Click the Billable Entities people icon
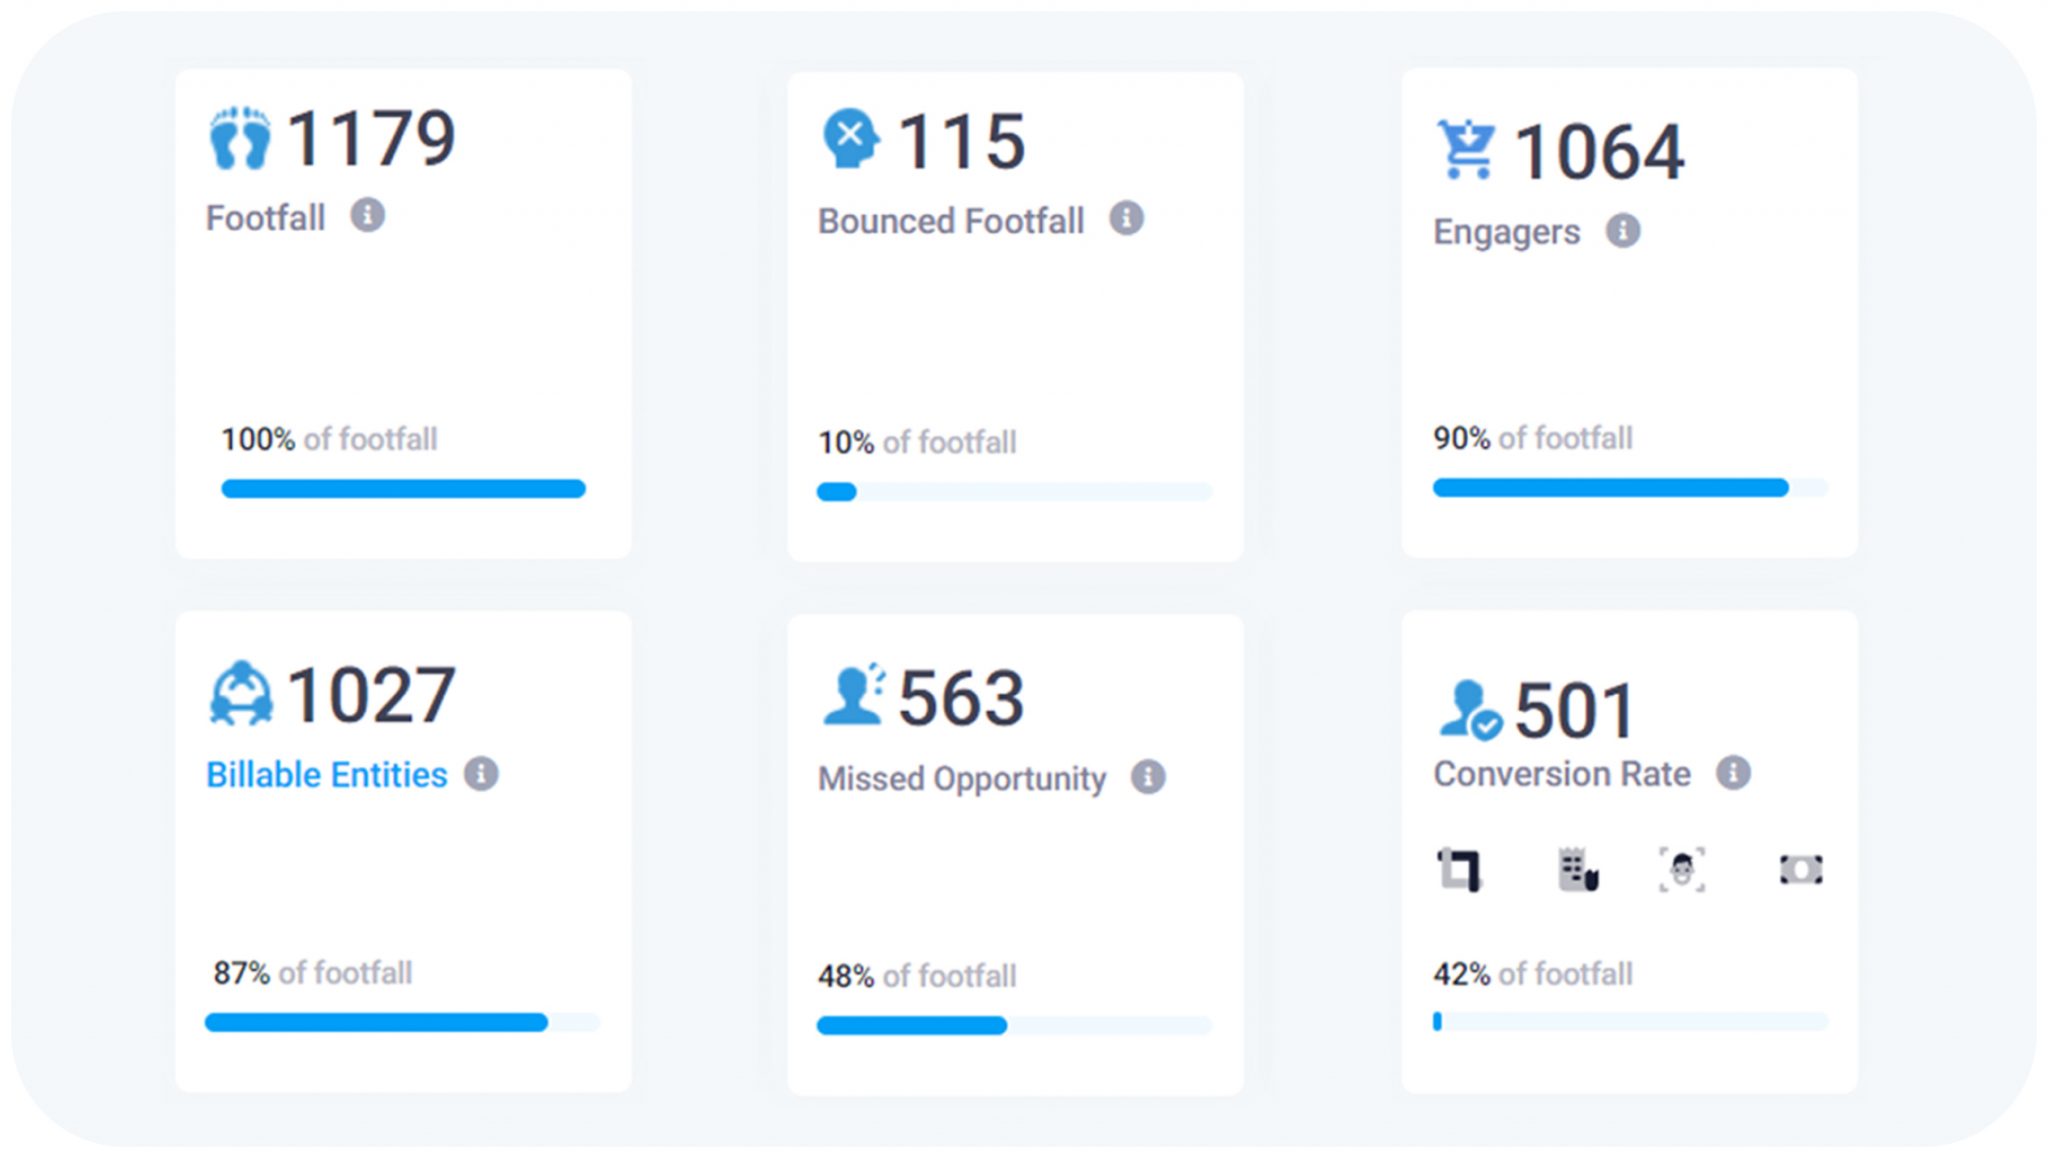Viewport: 2048px width, 1158px height. (240, 692)
